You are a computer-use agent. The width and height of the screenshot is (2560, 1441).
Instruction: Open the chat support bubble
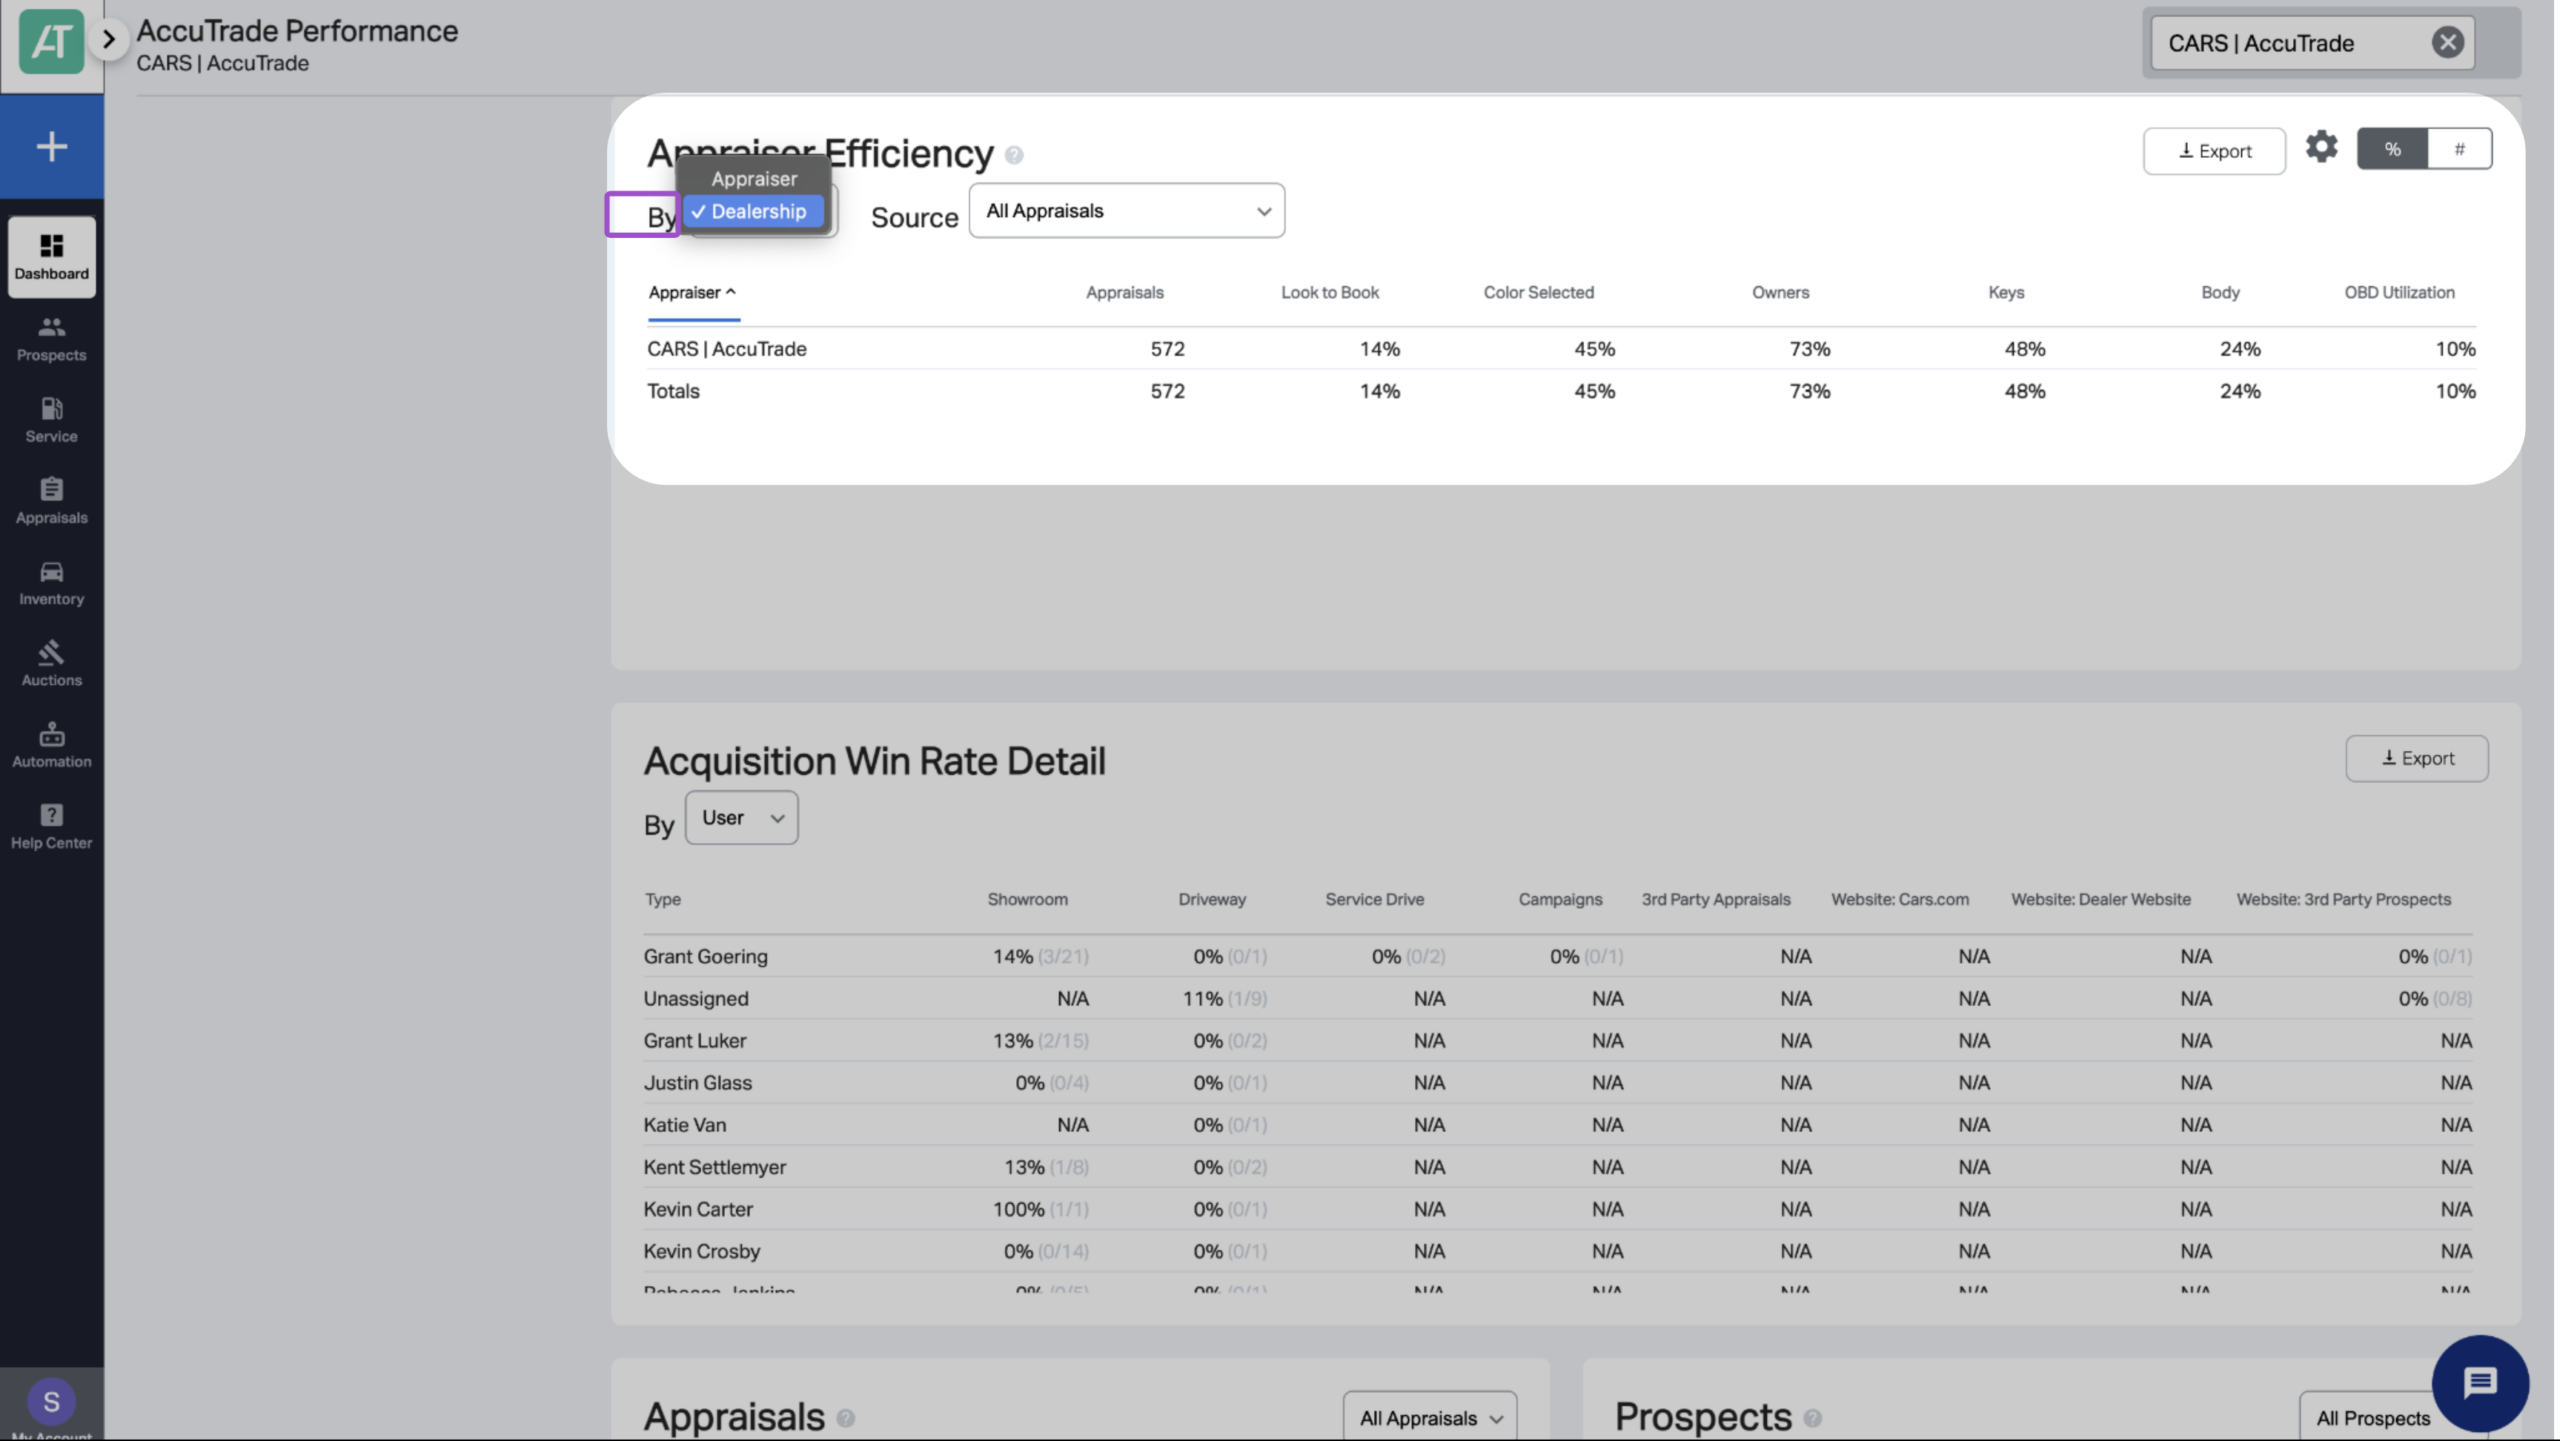(x=2479, y=1384)
